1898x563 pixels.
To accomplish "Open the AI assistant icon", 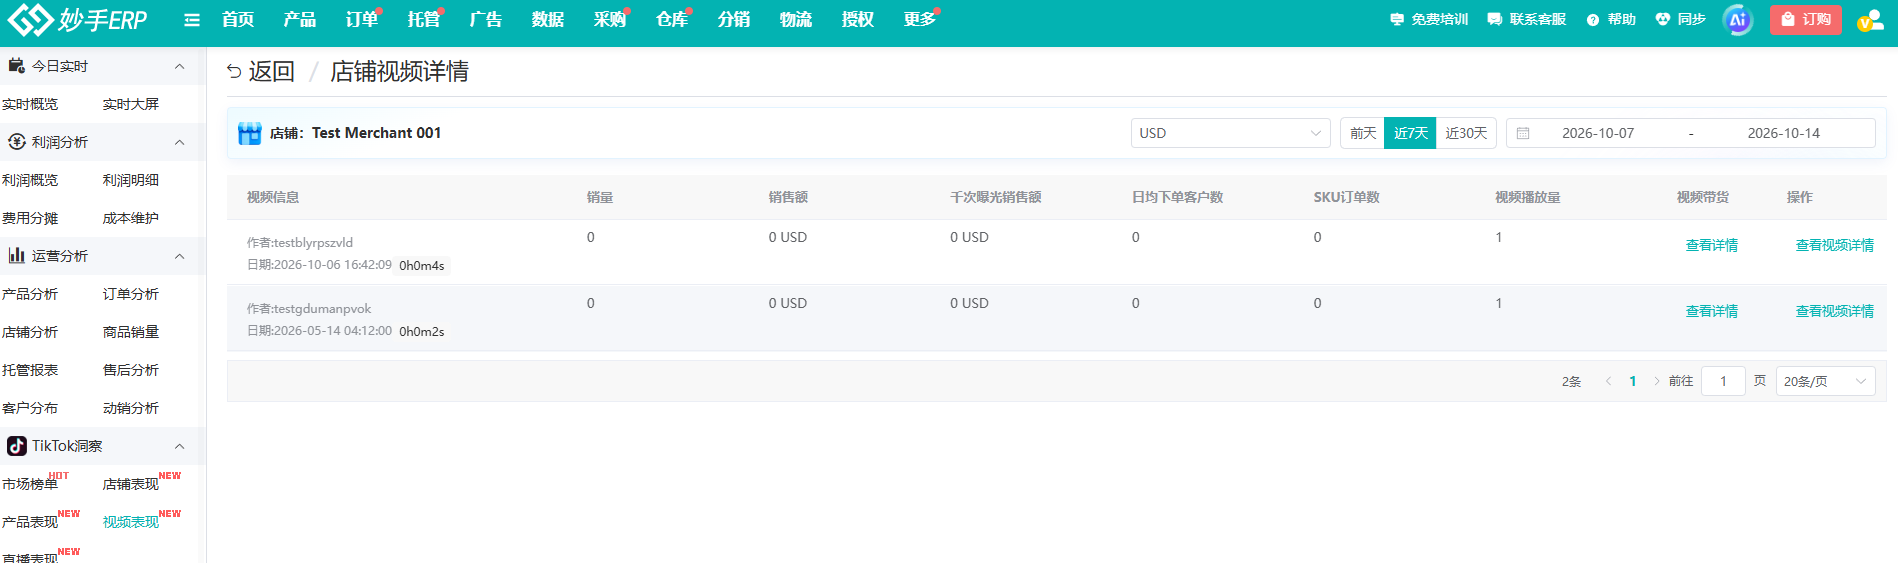I will pos(1738,20).
